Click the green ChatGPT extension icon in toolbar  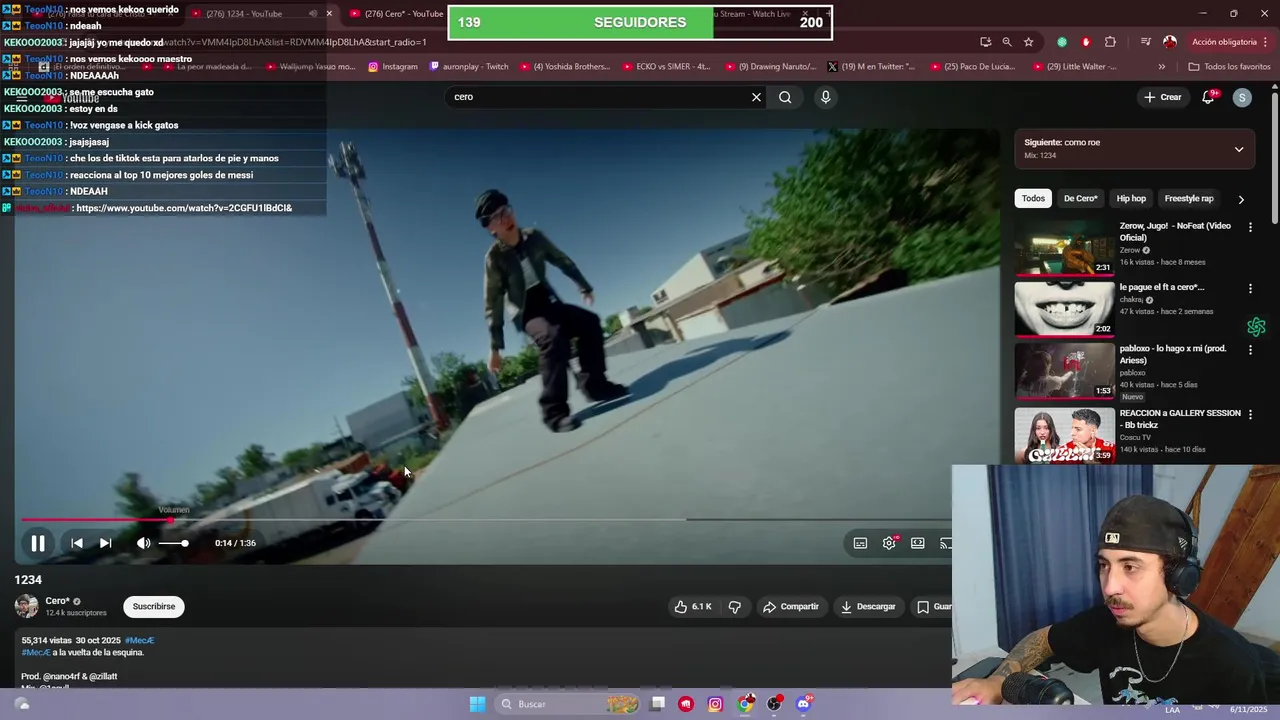(1062, 42)
